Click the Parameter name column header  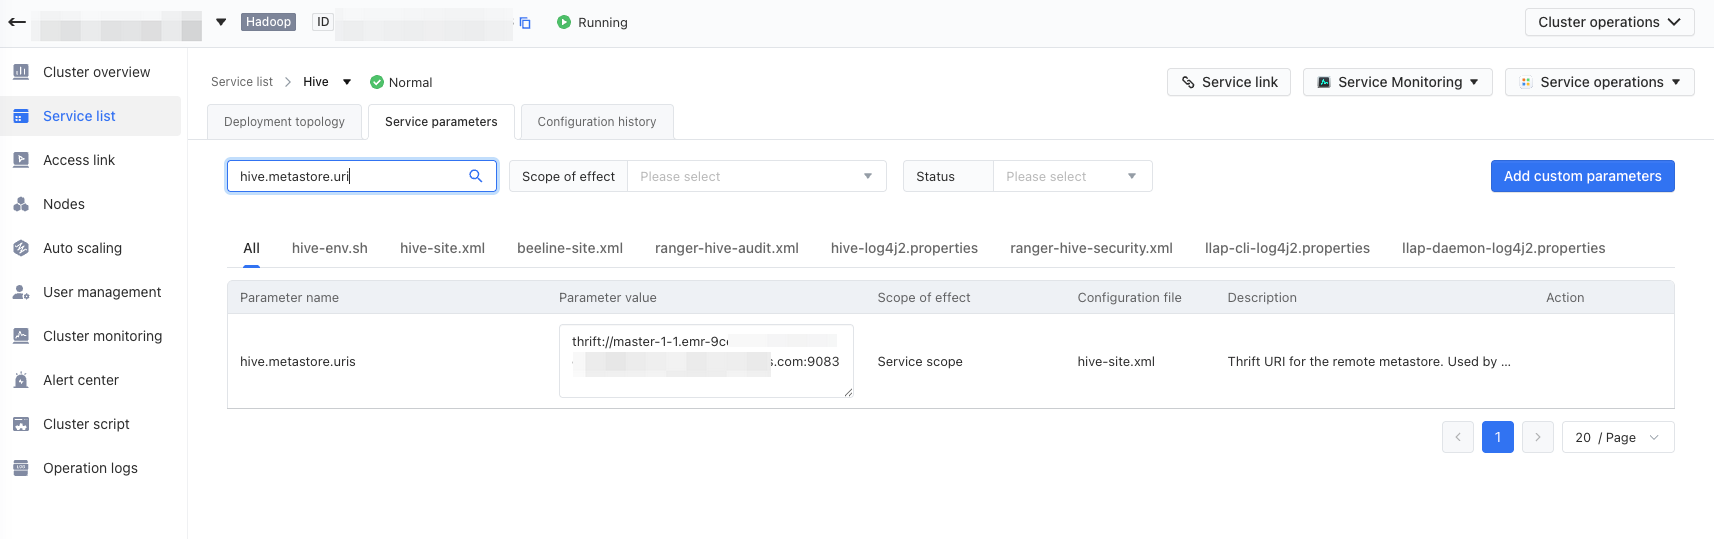pyautogui.click(x=289, y=298)
